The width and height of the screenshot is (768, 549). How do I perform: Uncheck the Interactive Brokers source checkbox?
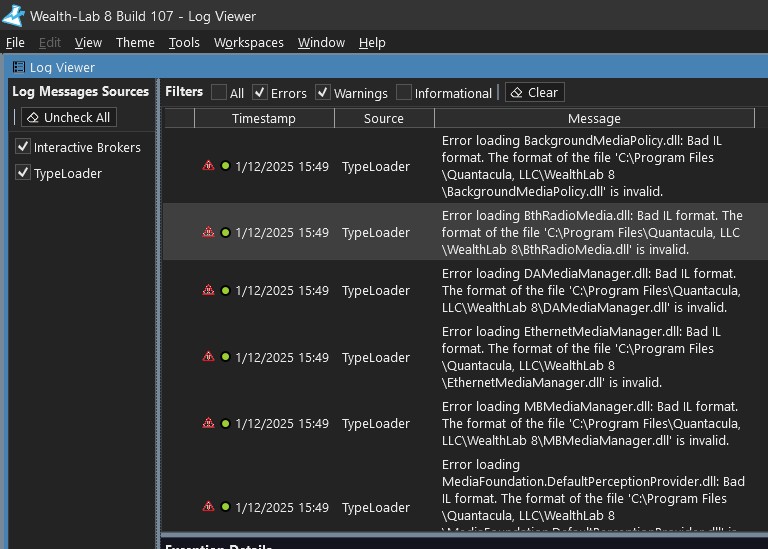click(x=23, y=147)
